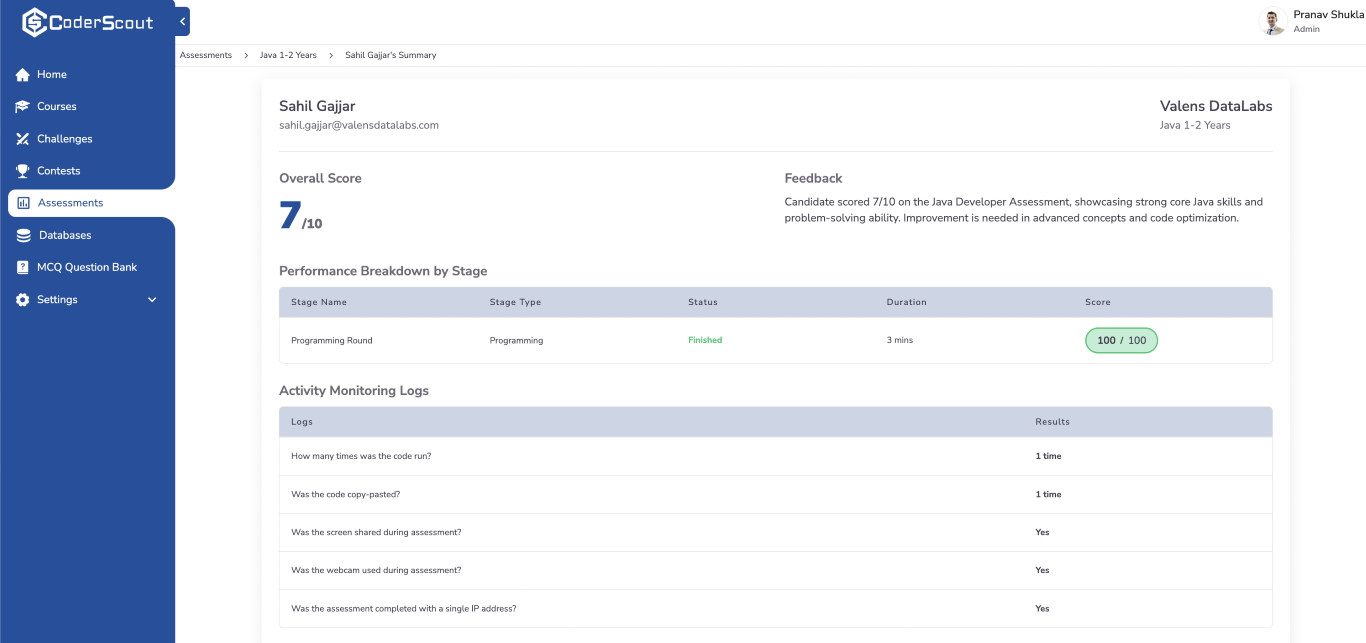Collapse the sidebar with arrow toggle
Screen dimensions: 1366x643
coord(182,21)
